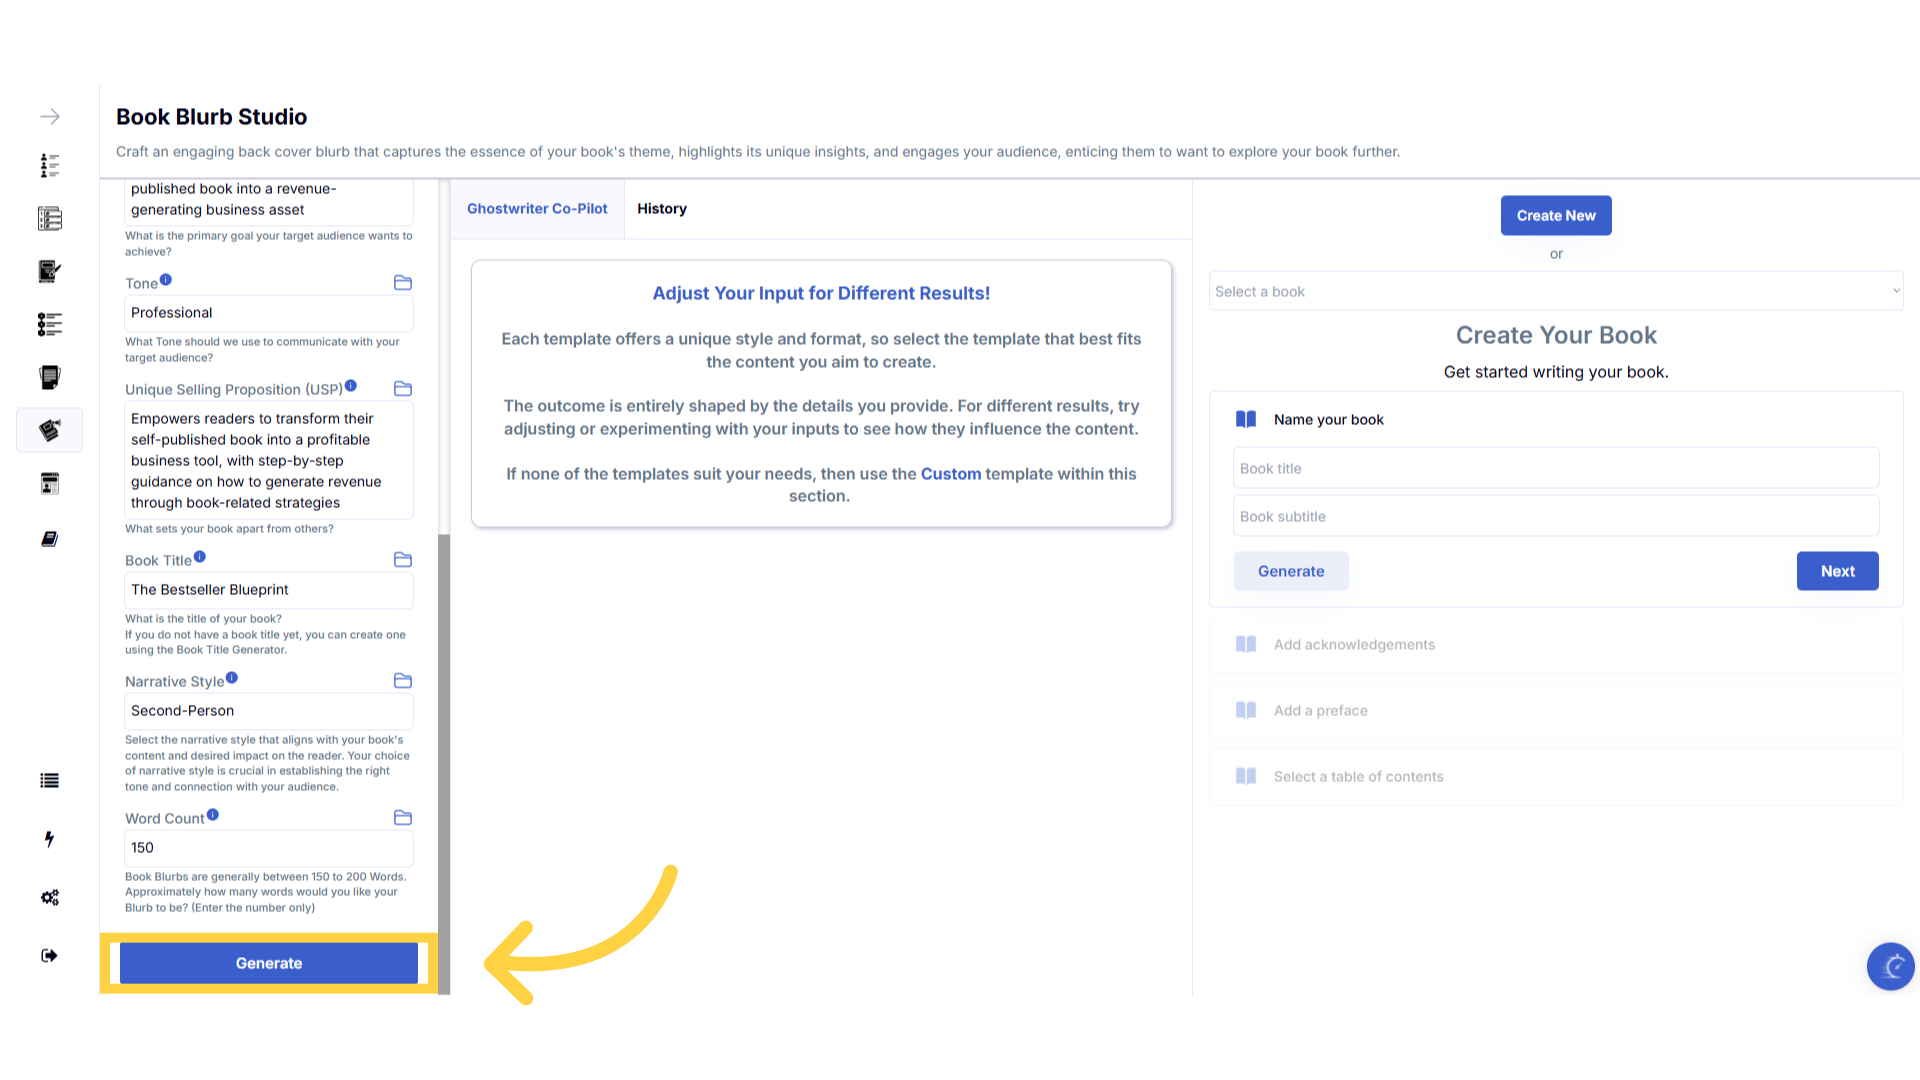Screen dimensions: 1920x1080
Task: Click book icon beside Name your book
Action: [x=1246, y=419]
